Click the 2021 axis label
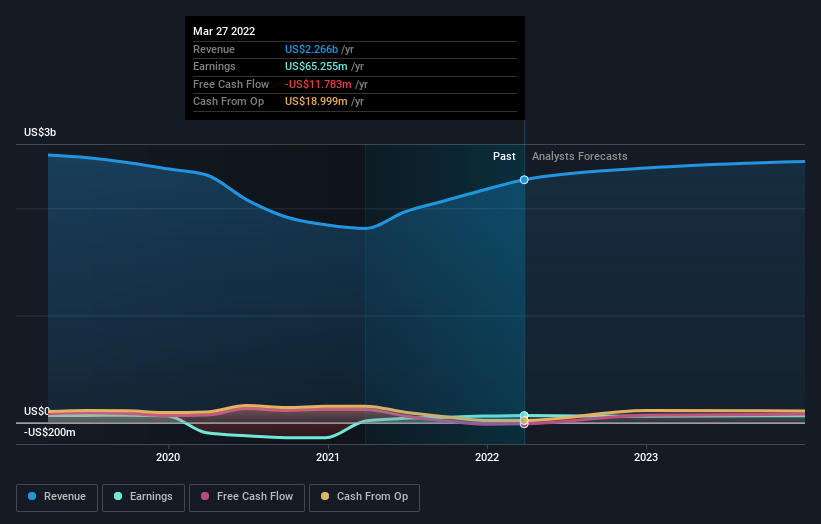This screenshot has width=821, height=524. click(328, 458)
